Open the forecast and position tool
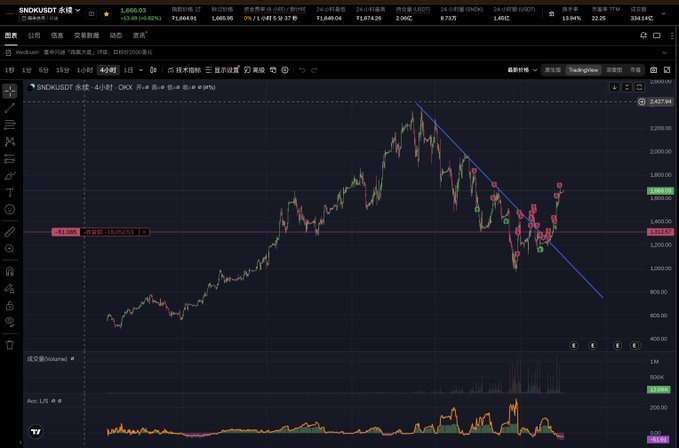 click(10, 159)
